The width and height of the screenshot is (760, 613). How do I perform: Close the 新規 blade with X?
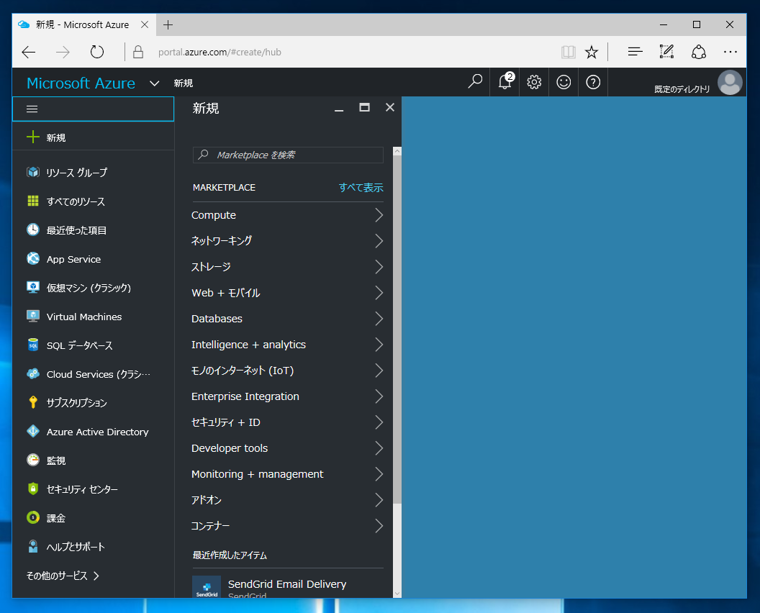pyautogui.click(x=390, y=108)
